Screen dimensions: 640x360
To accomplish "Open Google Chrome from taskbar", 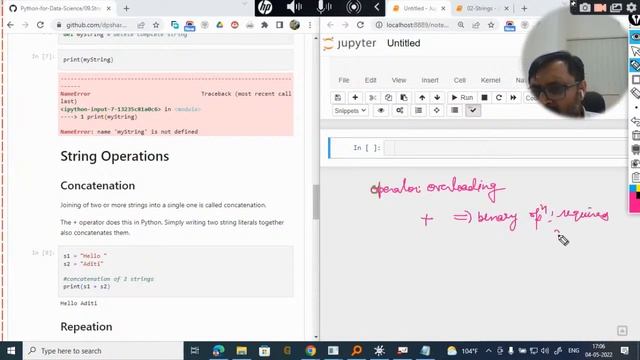I will point(311,351).
